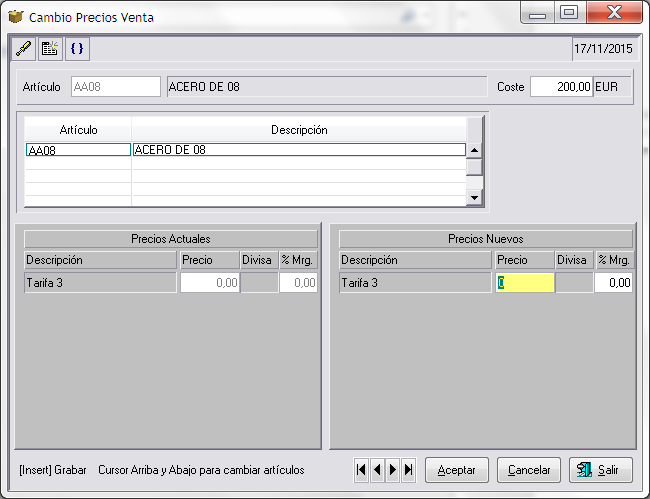Click the Divisa field in Precios Nuevos

pos(574,283)
